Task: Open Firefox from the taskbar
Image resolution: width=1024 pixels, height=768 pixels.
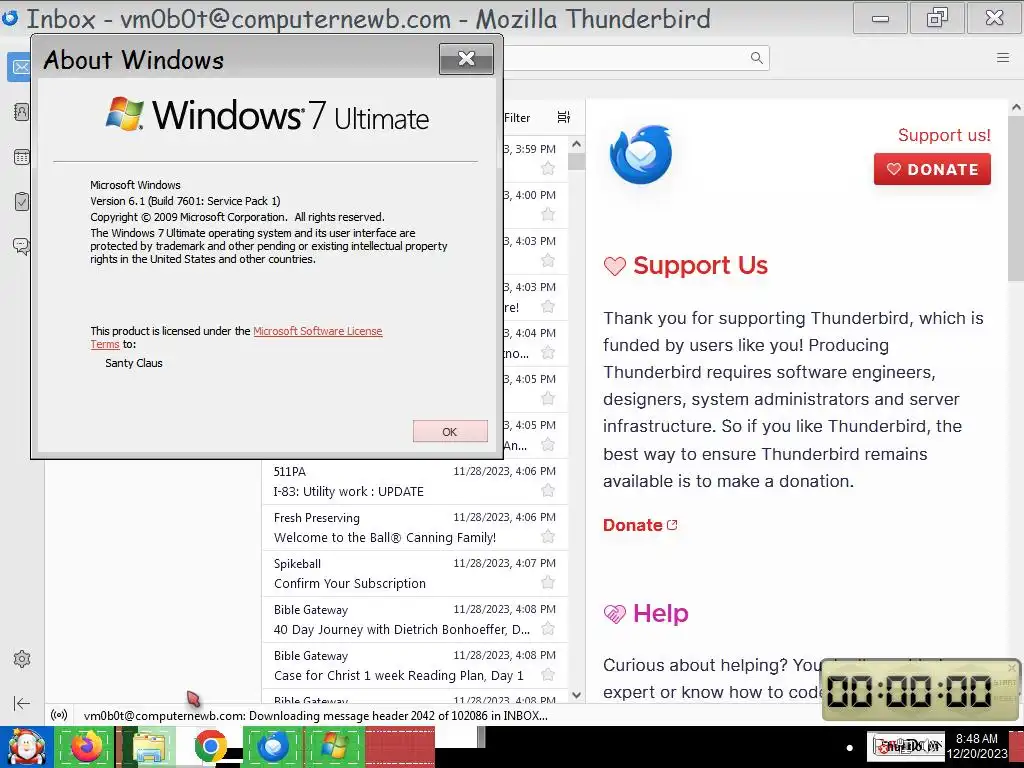Action: 86,746
